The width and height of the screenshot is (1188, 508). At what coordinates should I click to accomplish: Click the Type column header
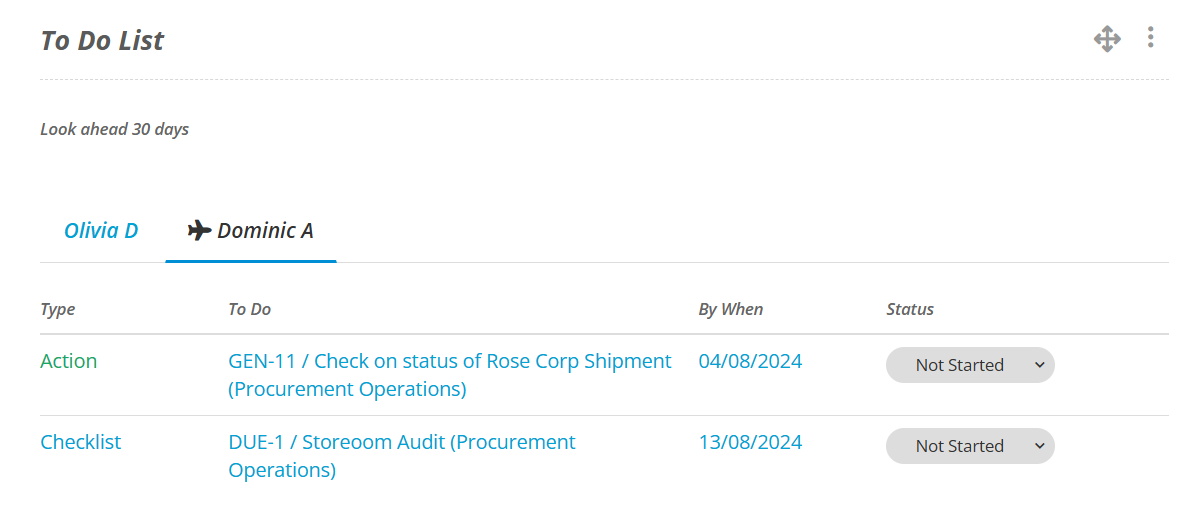point(58,309)
